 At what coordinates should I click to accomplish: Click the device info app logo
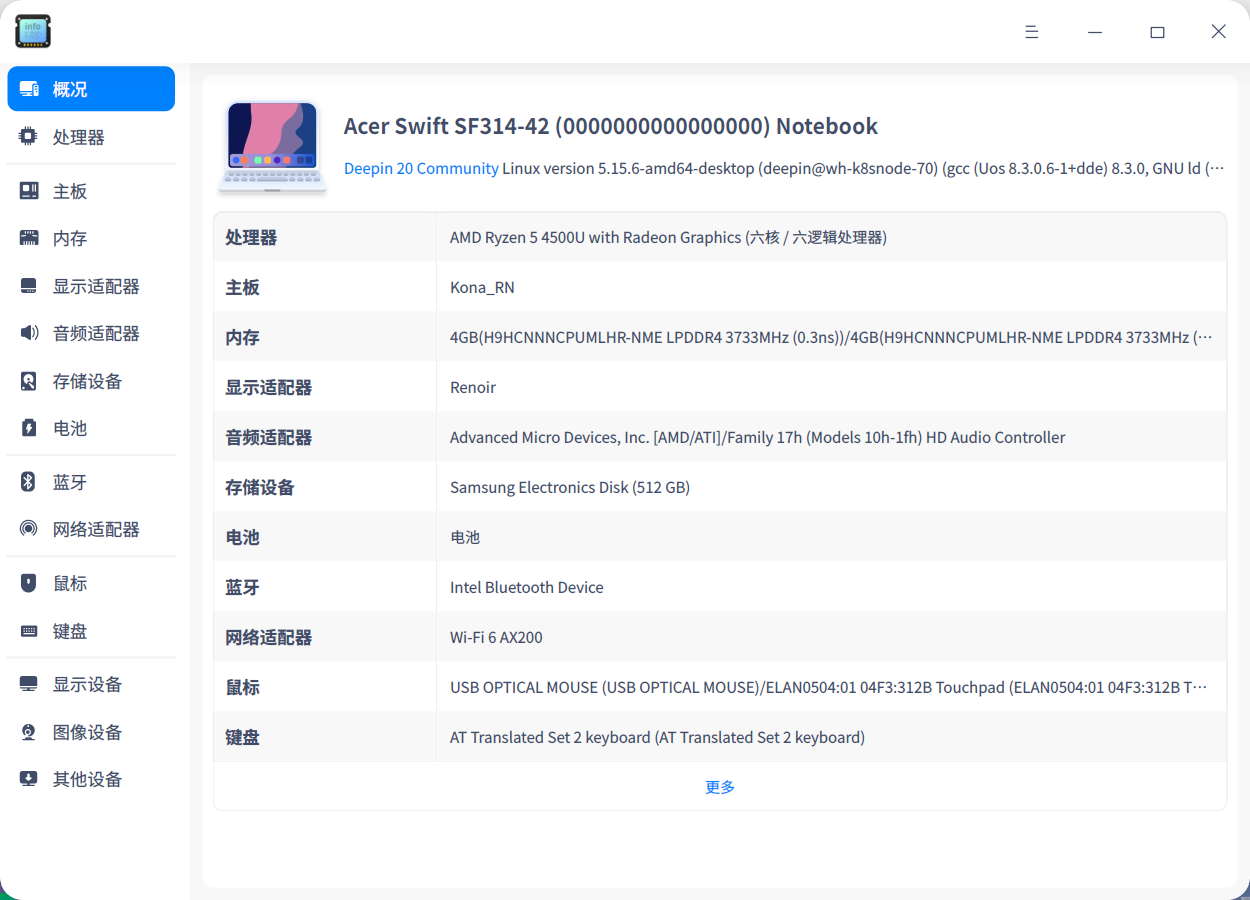coord(33,31)
